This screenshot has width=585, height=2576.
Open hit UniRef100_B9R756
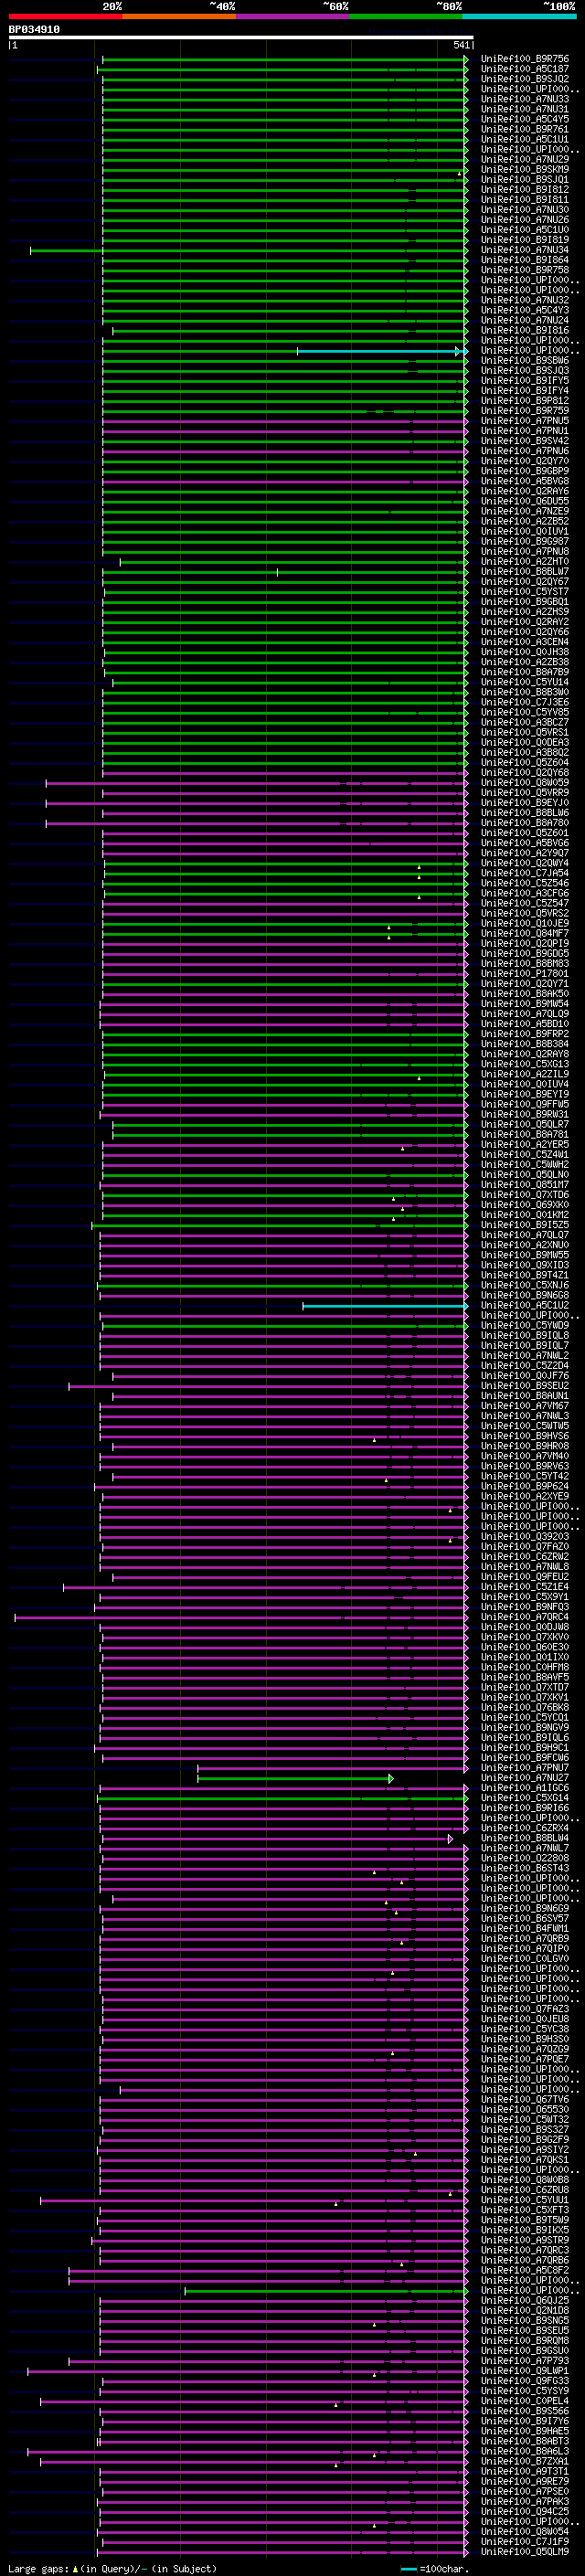click(x=525, y=59)
